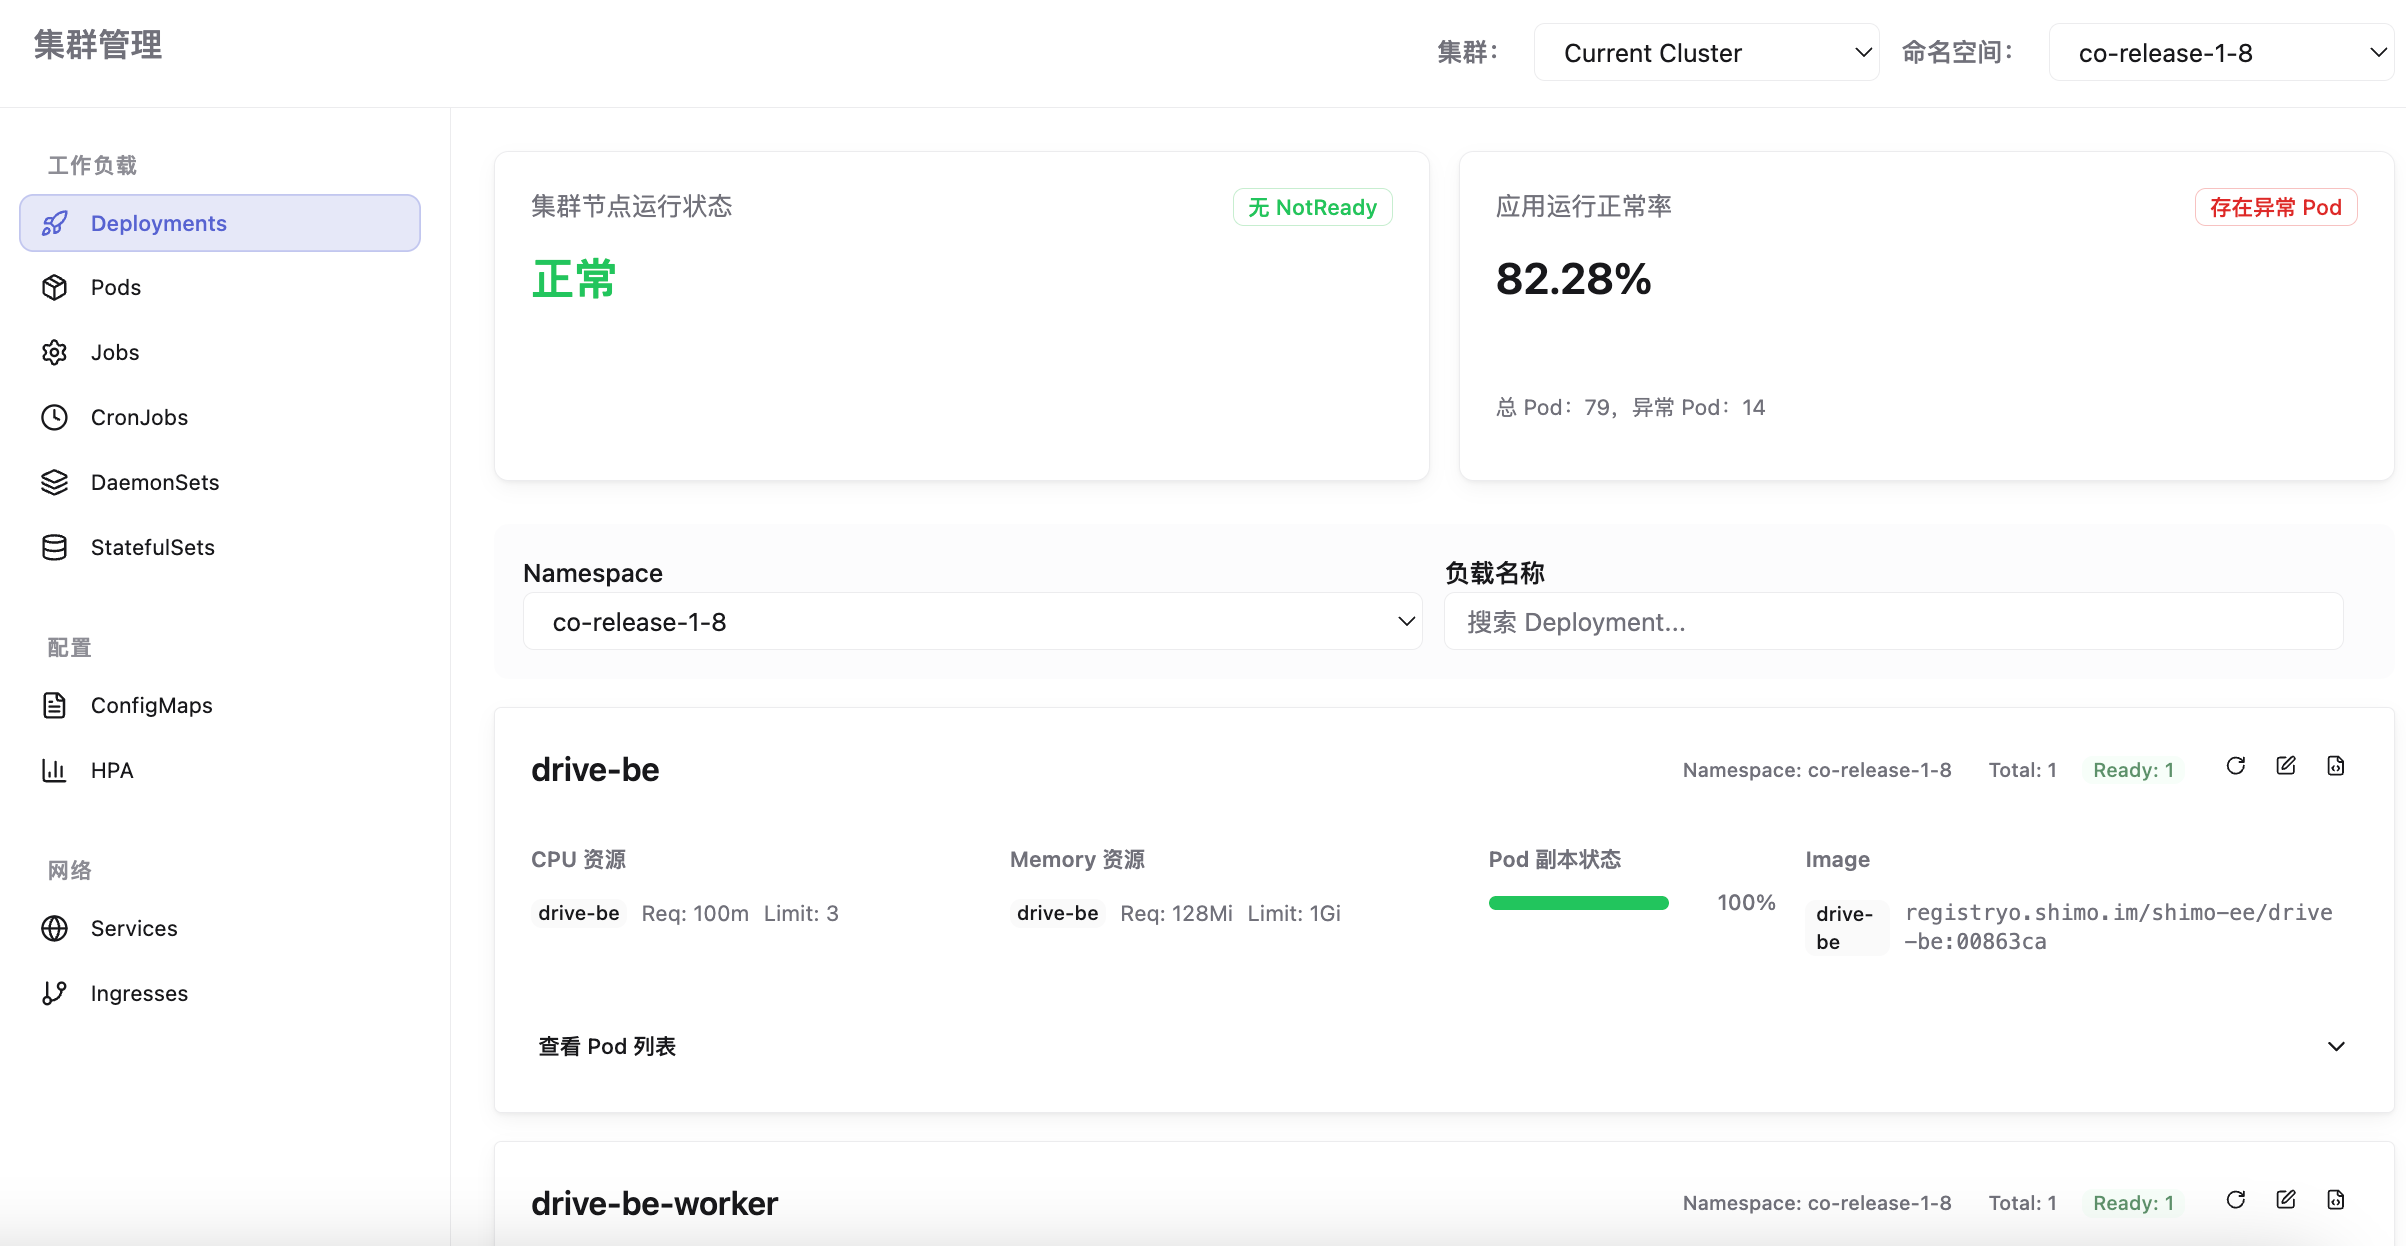Open the 命名空间 co-release-1-8 dropdown in header
This screenshot has width=2406, height=1246.
pos(2221,53)
